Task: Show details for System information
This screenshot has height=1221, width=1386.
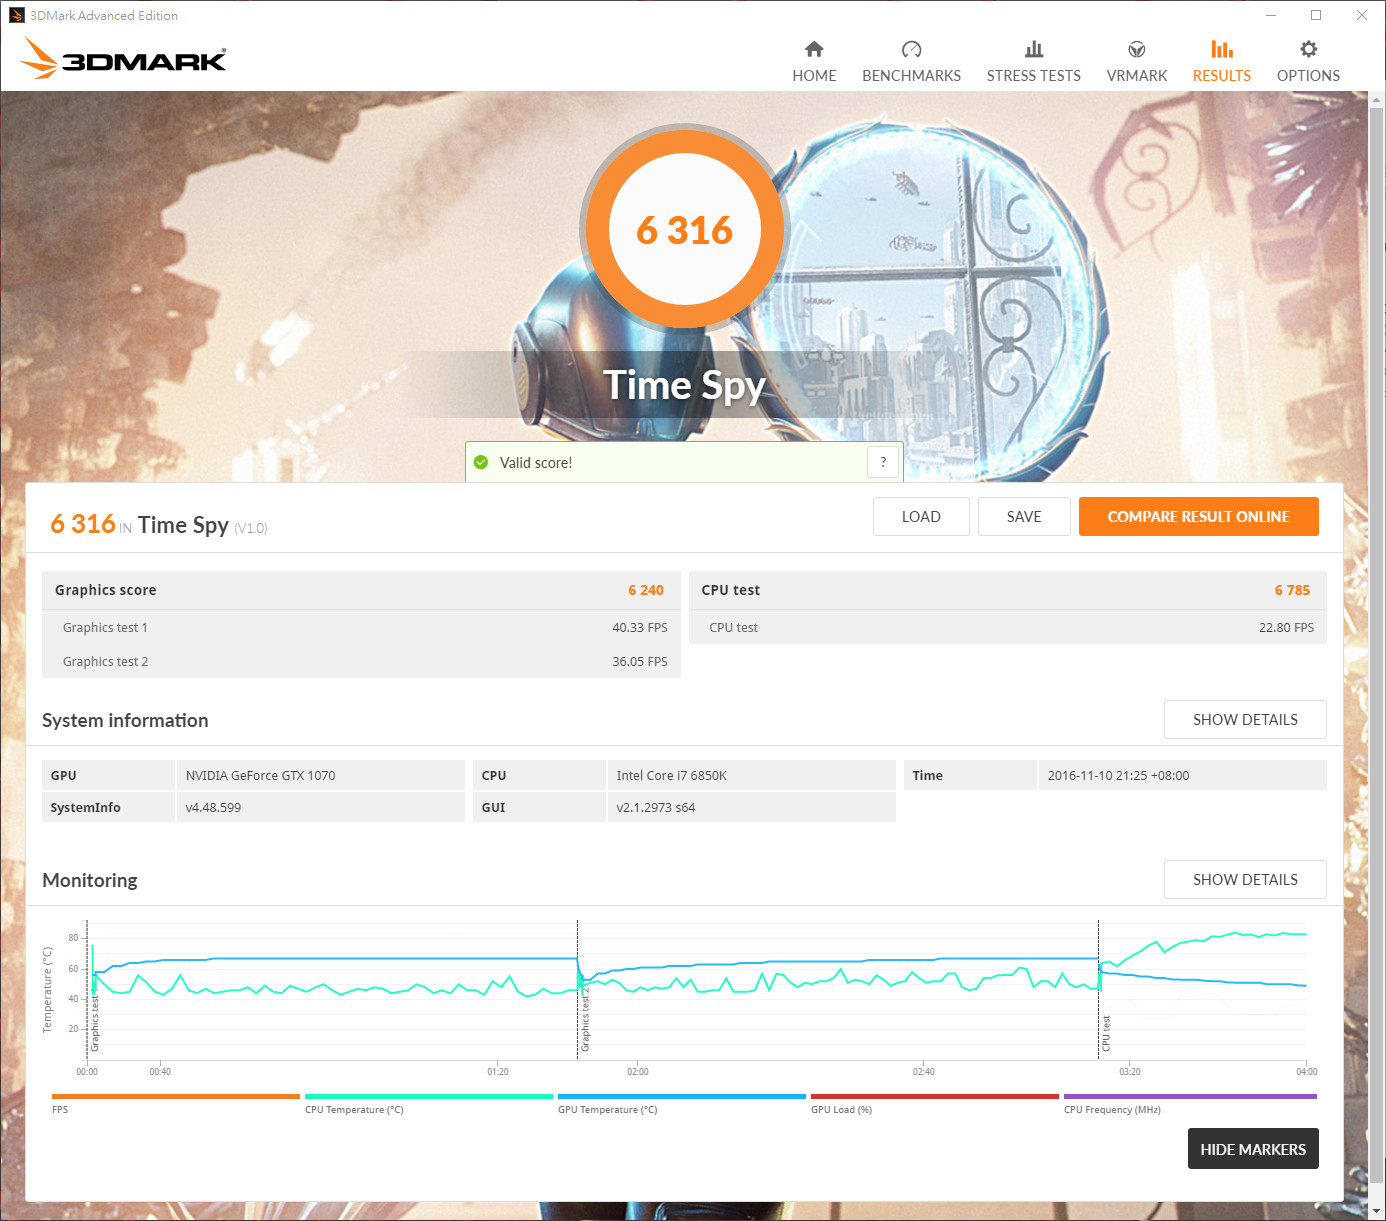Action: pos(1245,720)
